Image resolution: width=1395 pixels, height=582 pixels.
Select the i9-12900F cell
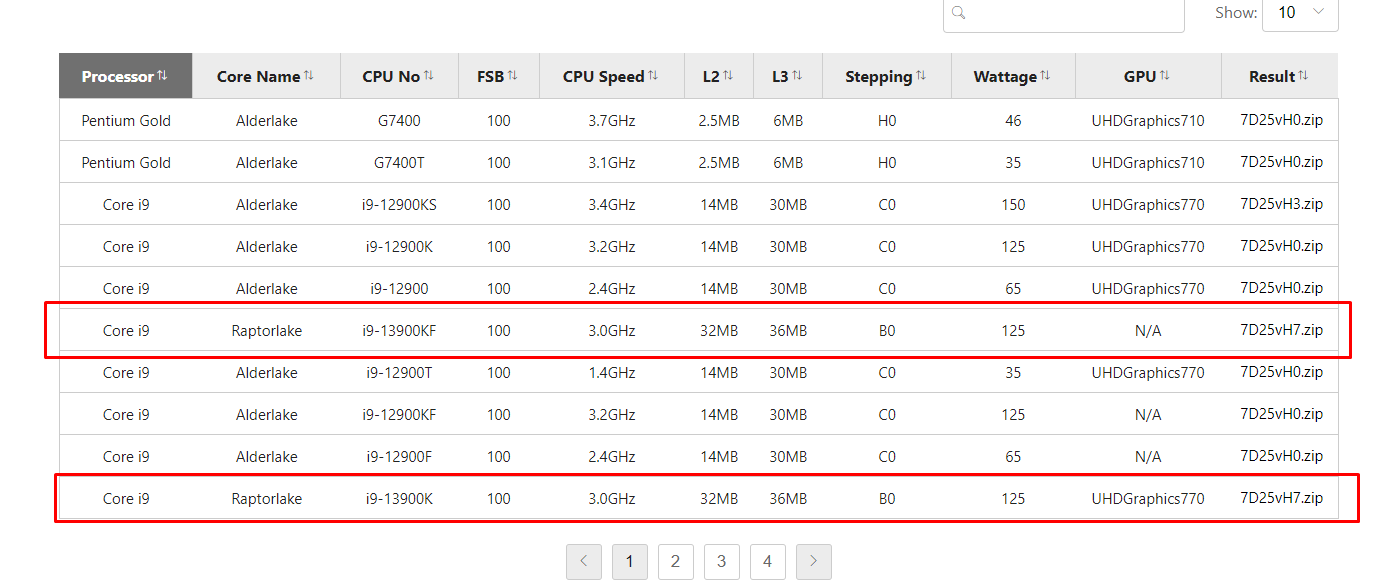(399, 457)
